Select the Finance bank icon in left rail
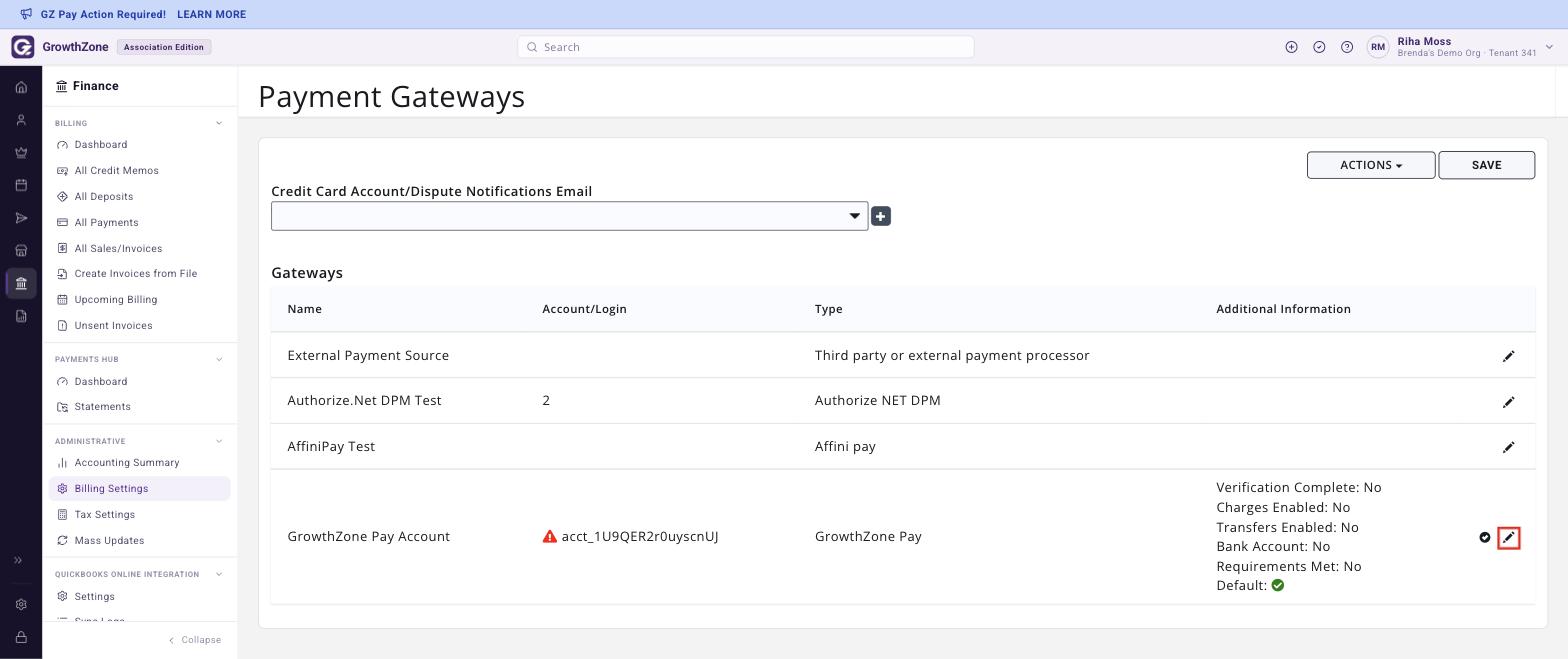The width and height of the screenshot is (1568, 659). pyautogui.click(x=21, y=283)
